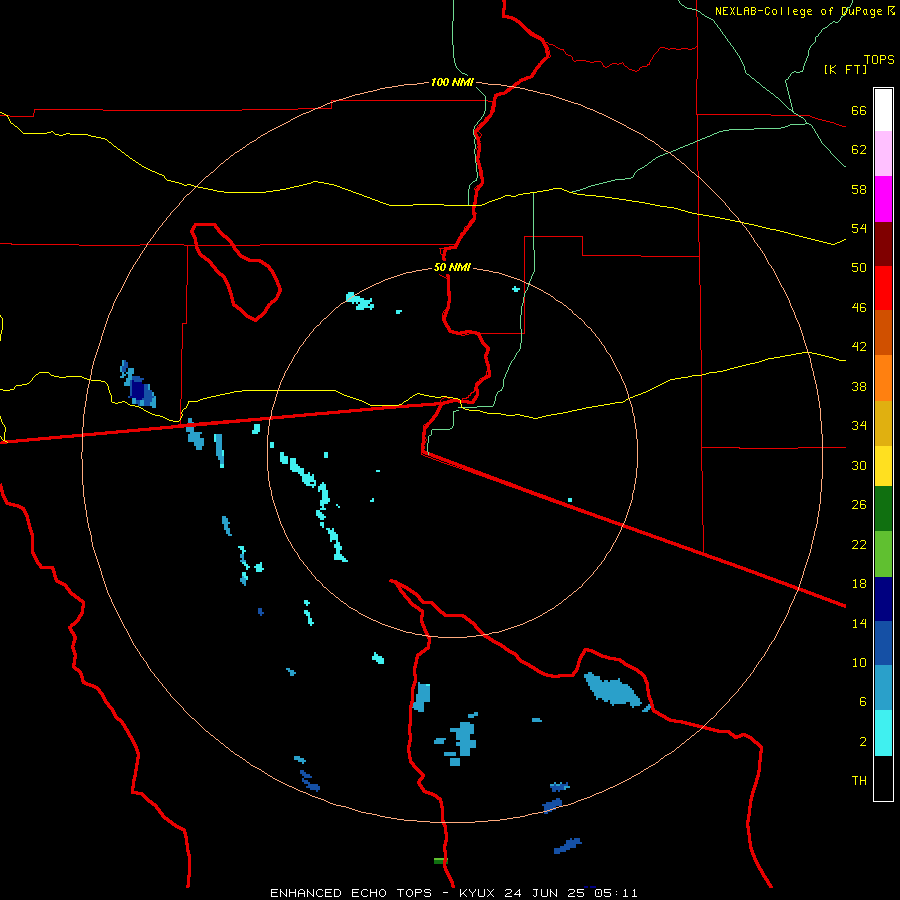The image size is (900, 900).
Task: Click the medium blue 10-14 legend swatch
Action: coord(883,643)
